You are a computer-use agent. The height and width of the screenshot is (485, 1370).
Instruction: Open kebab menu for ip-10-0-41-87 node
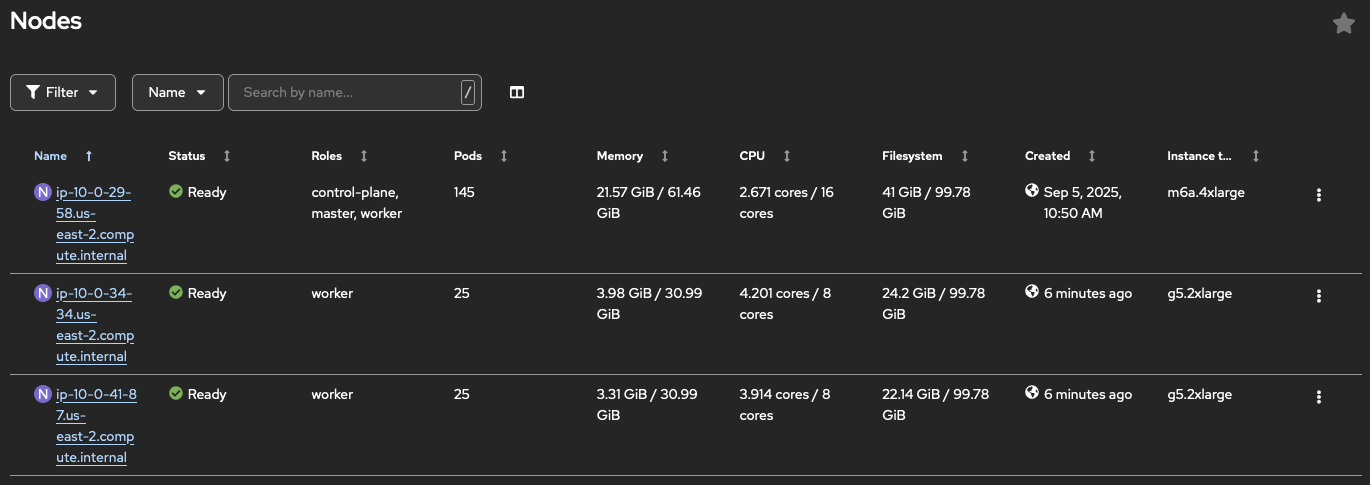coord(1318,397)
